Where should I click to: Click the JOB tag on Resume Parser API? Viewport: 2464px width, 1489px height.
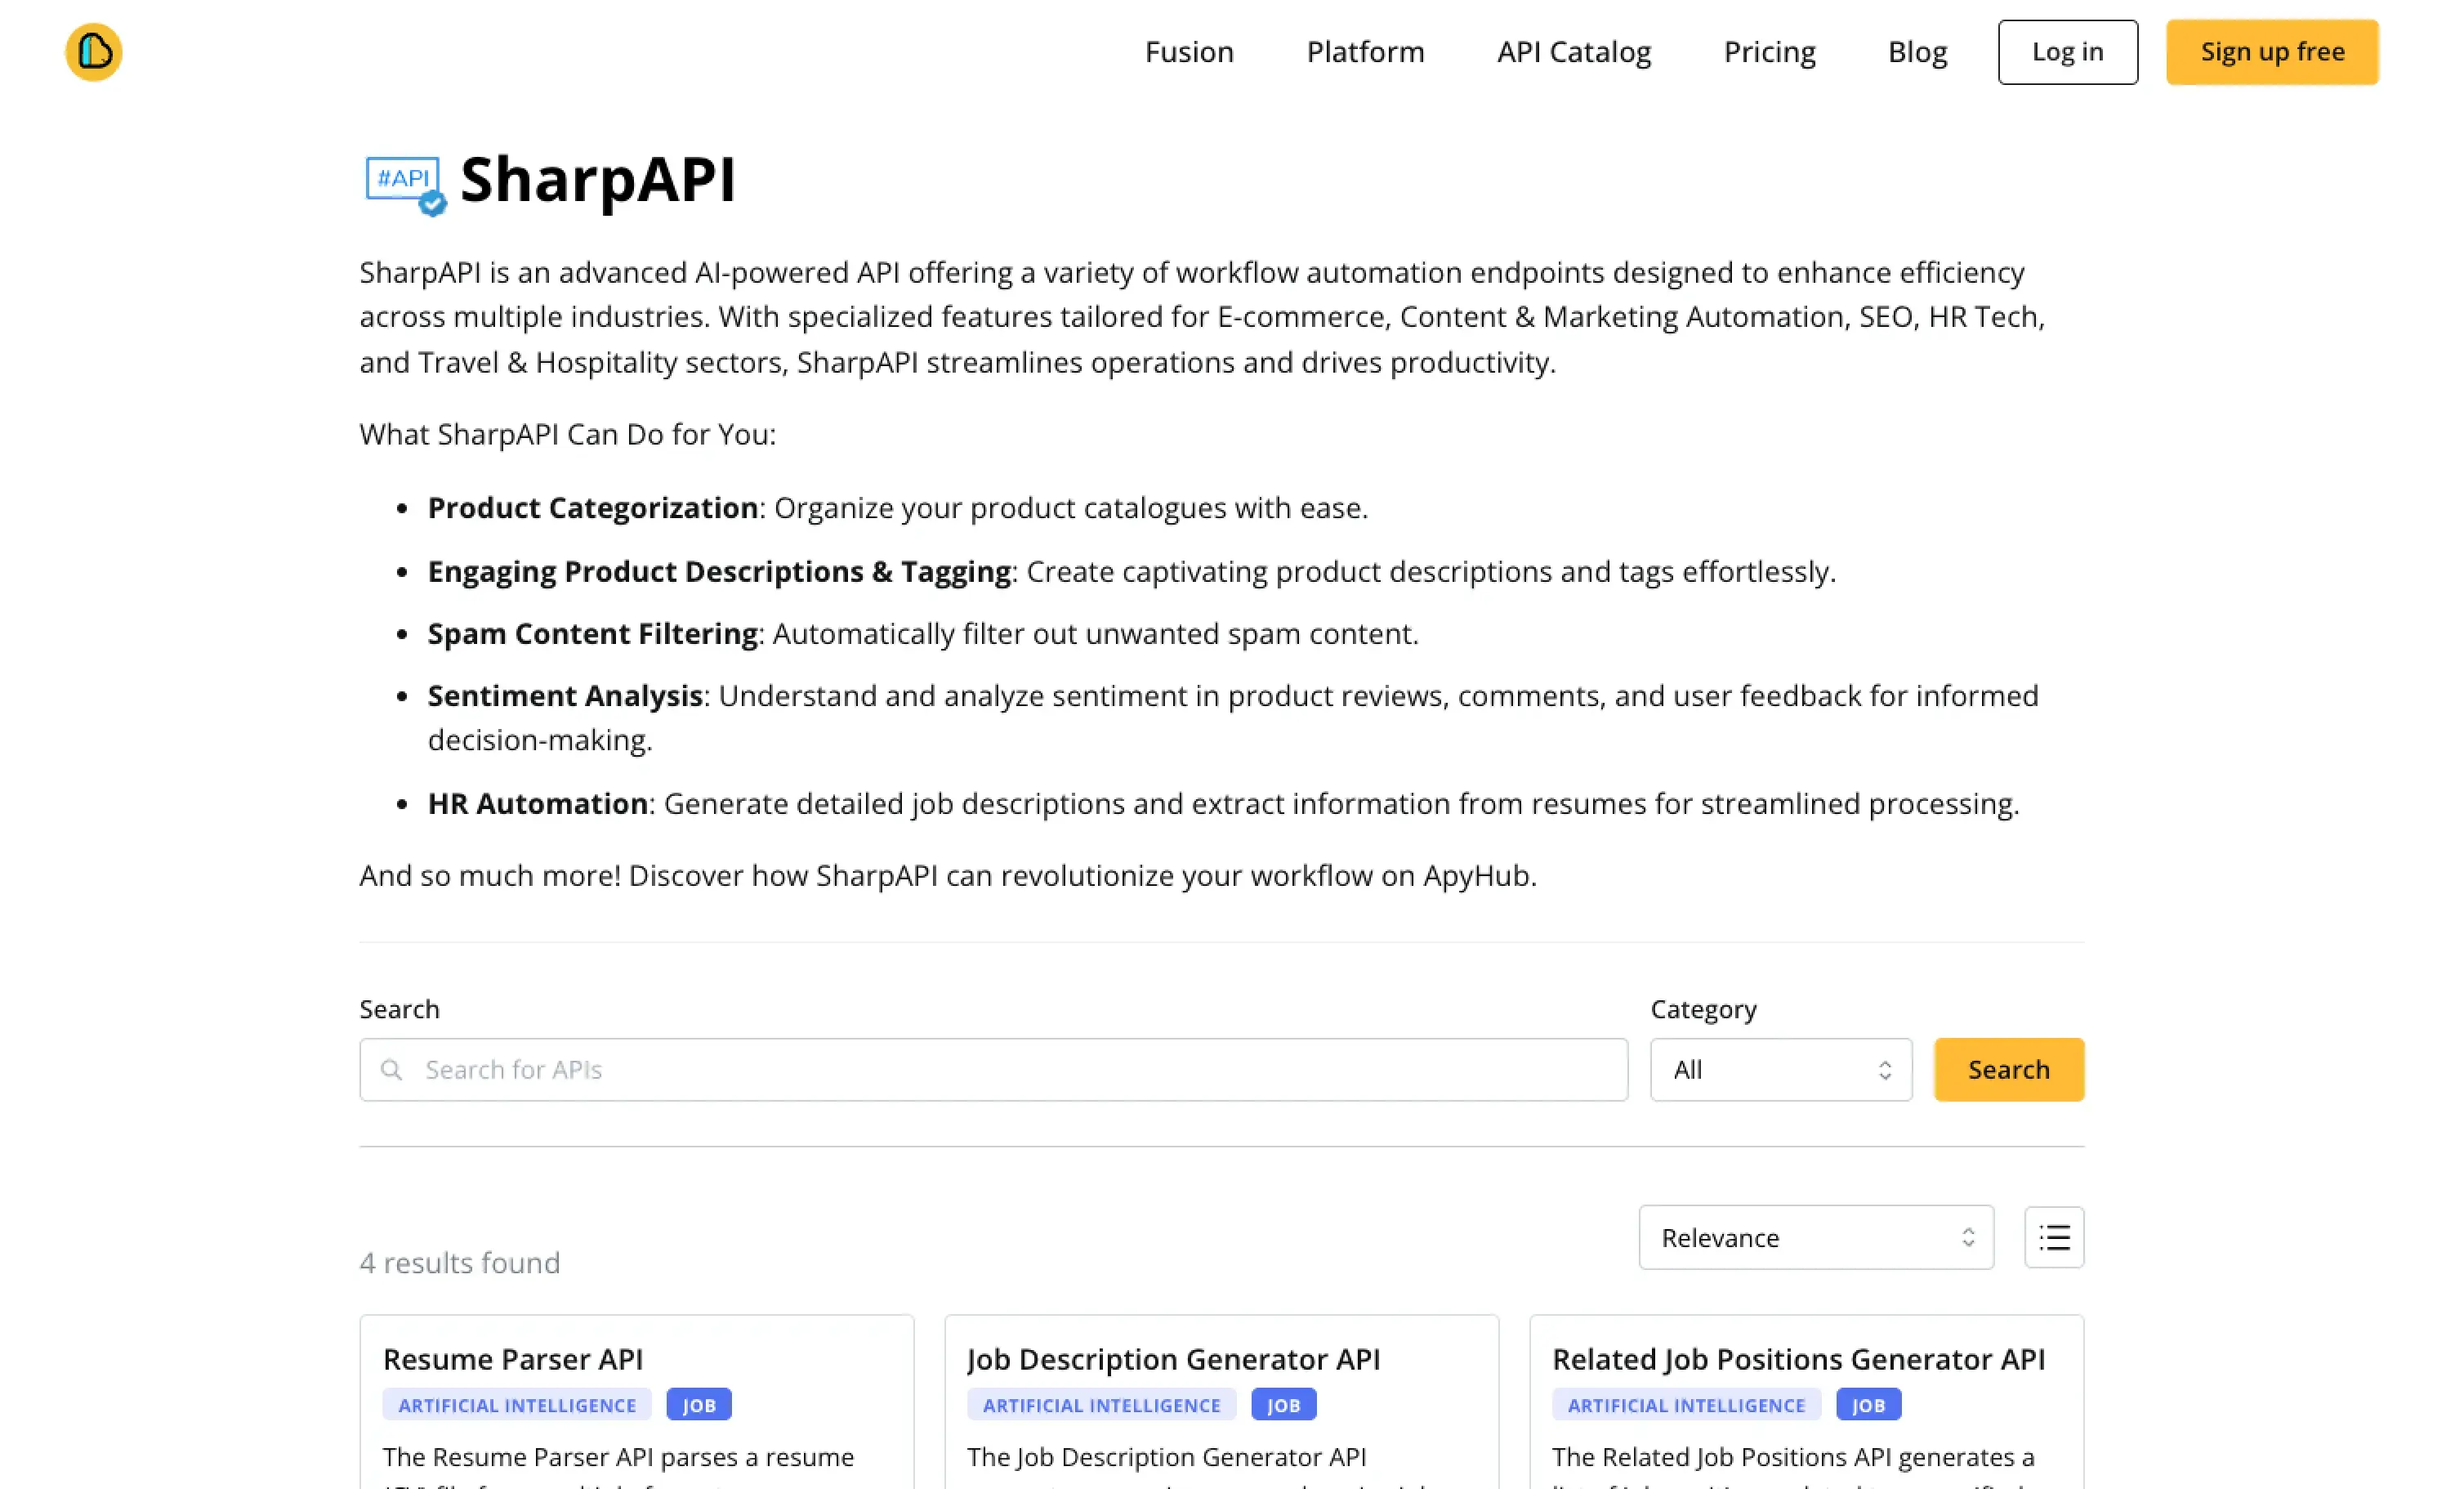(699, 1404)
